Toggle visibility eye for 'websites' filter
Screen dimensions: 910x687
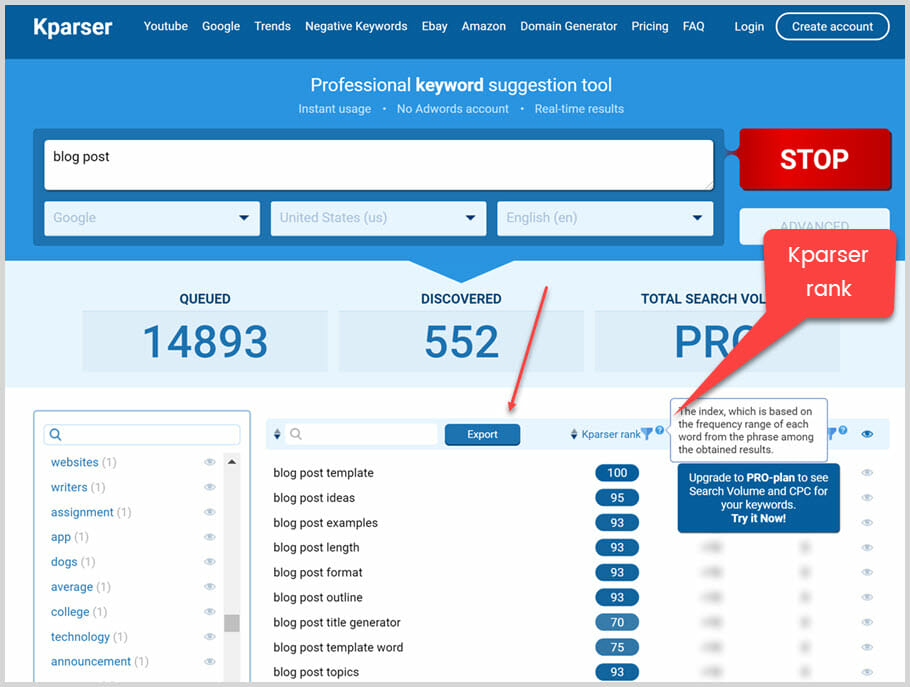coord(210,462)
